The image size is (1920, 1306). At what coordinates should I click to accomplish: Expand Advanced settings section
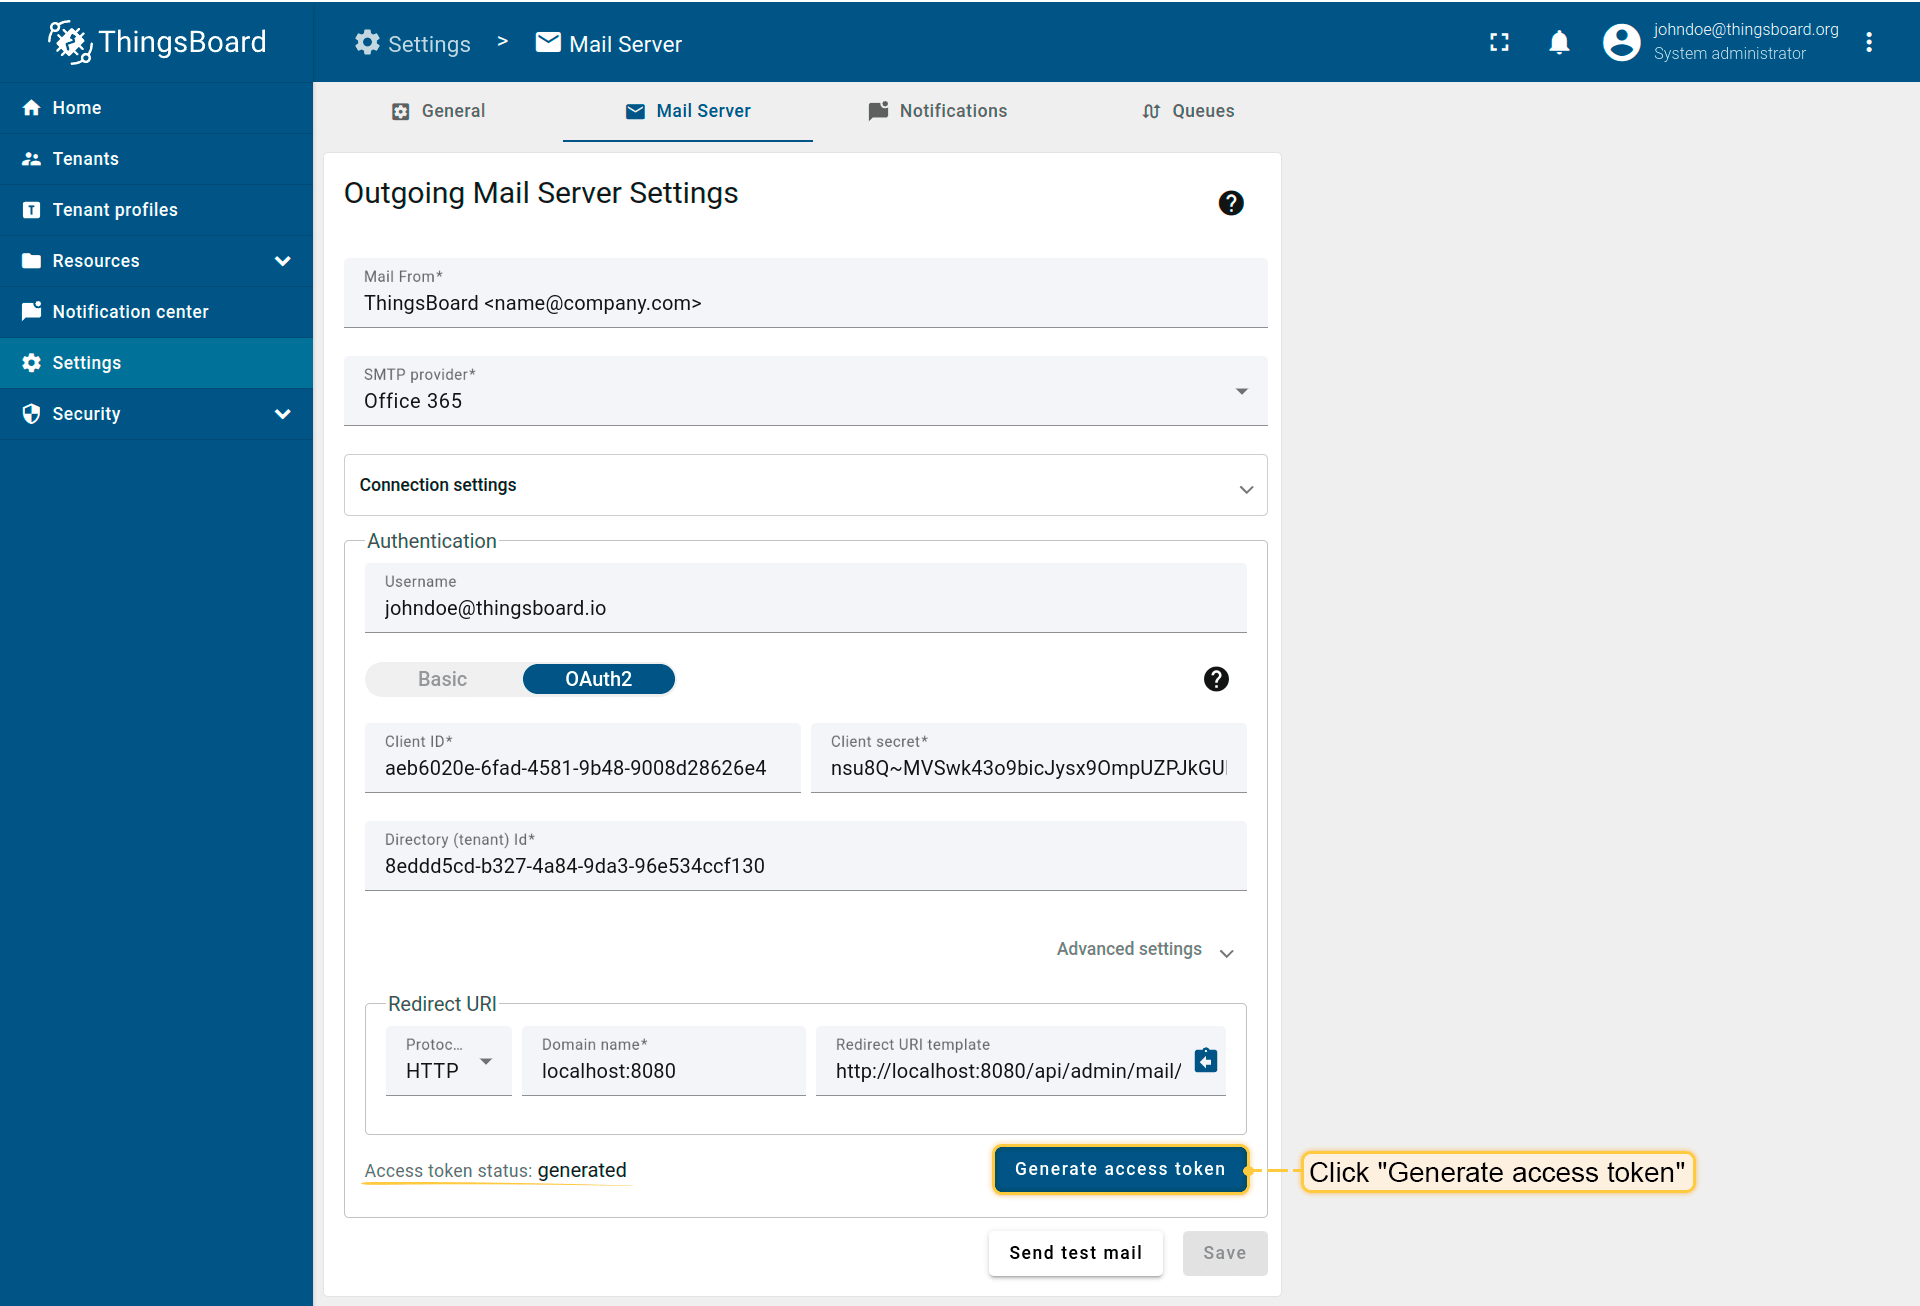pyautogui.click(x=1145, y=949)
